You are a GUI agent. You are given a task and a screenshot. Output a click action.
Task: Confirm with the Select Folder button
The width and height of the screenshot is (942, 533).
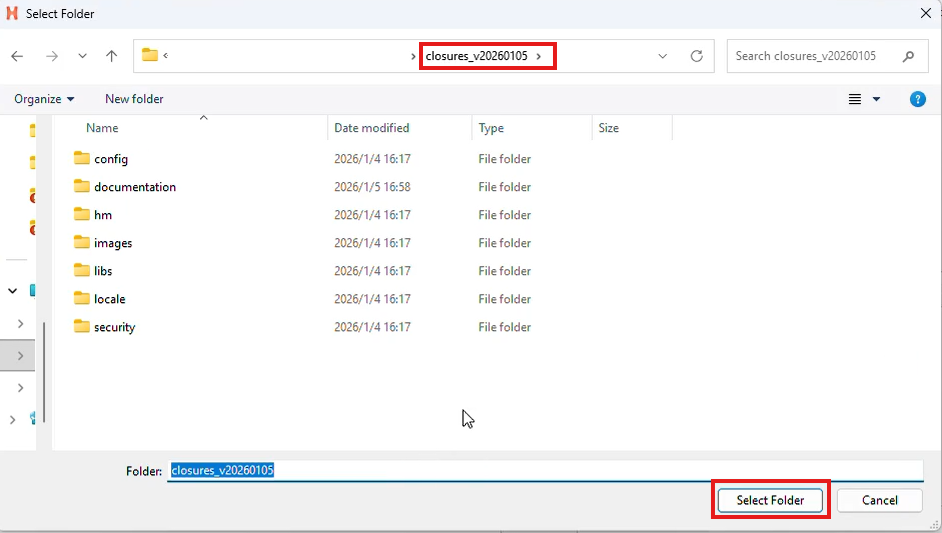point(770,500)
